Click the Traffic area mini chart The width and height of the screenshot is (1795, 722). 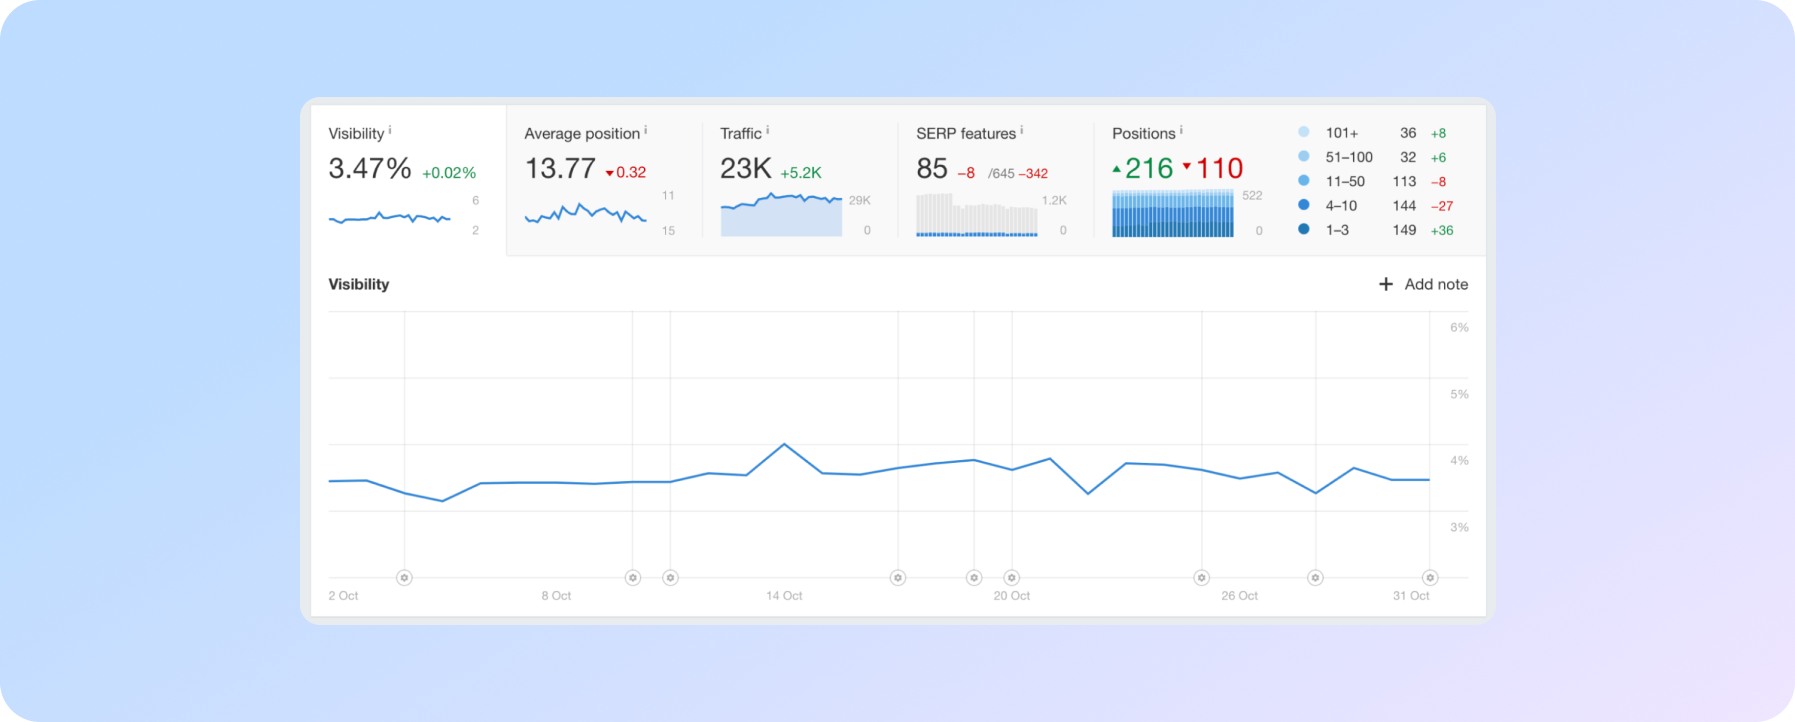[782, 215]
